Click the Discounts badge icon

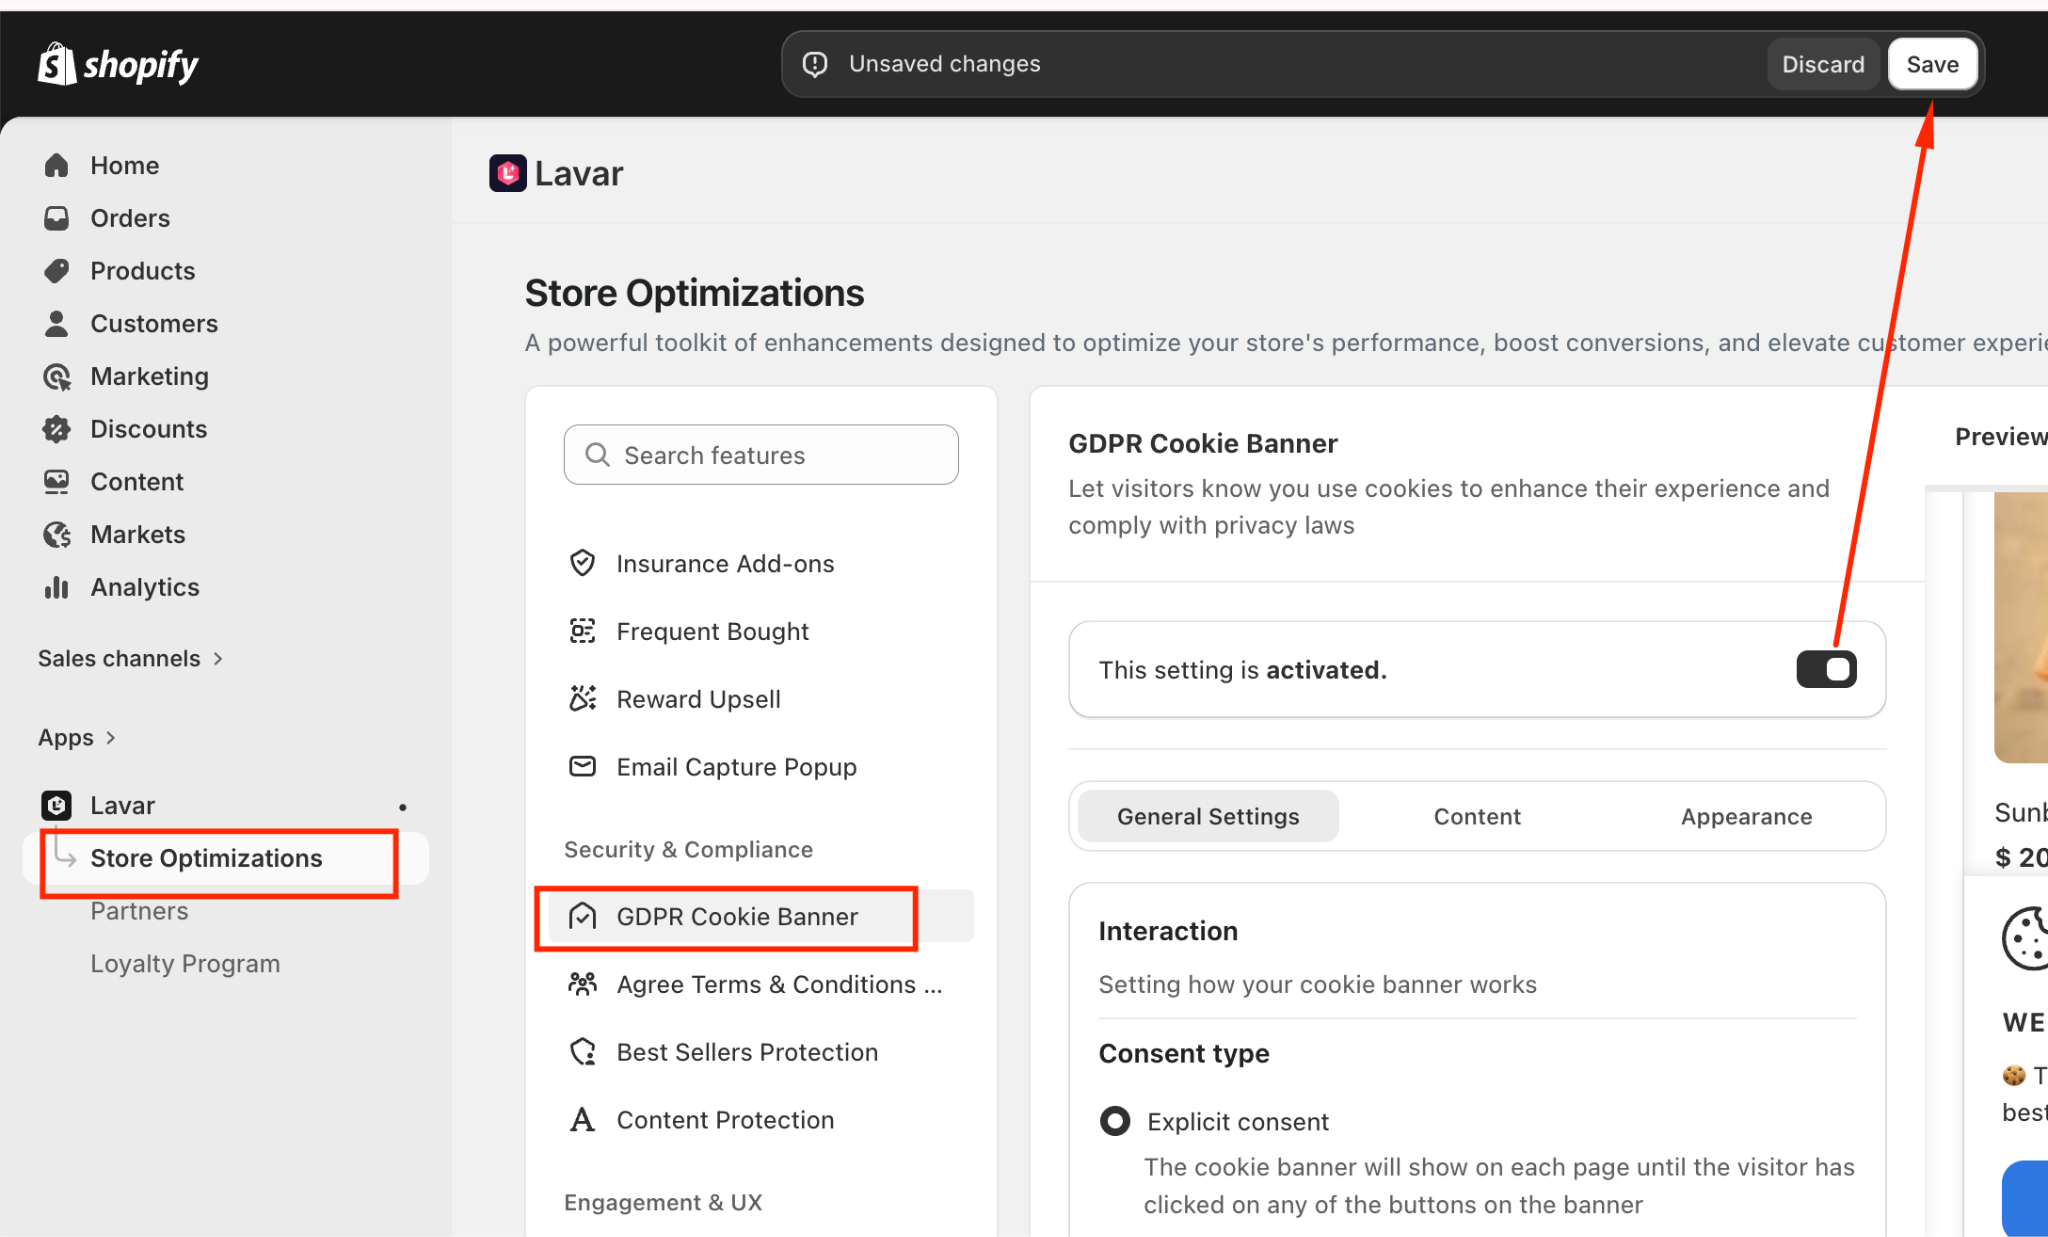tap(57, 429)
